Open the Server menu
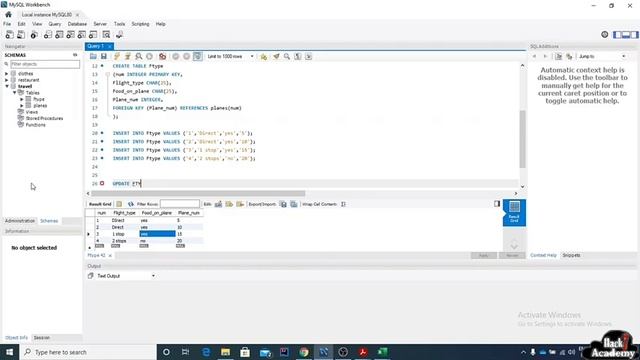Image resolution: width=640 pixels, height=360 pixels. pos(100,24)
